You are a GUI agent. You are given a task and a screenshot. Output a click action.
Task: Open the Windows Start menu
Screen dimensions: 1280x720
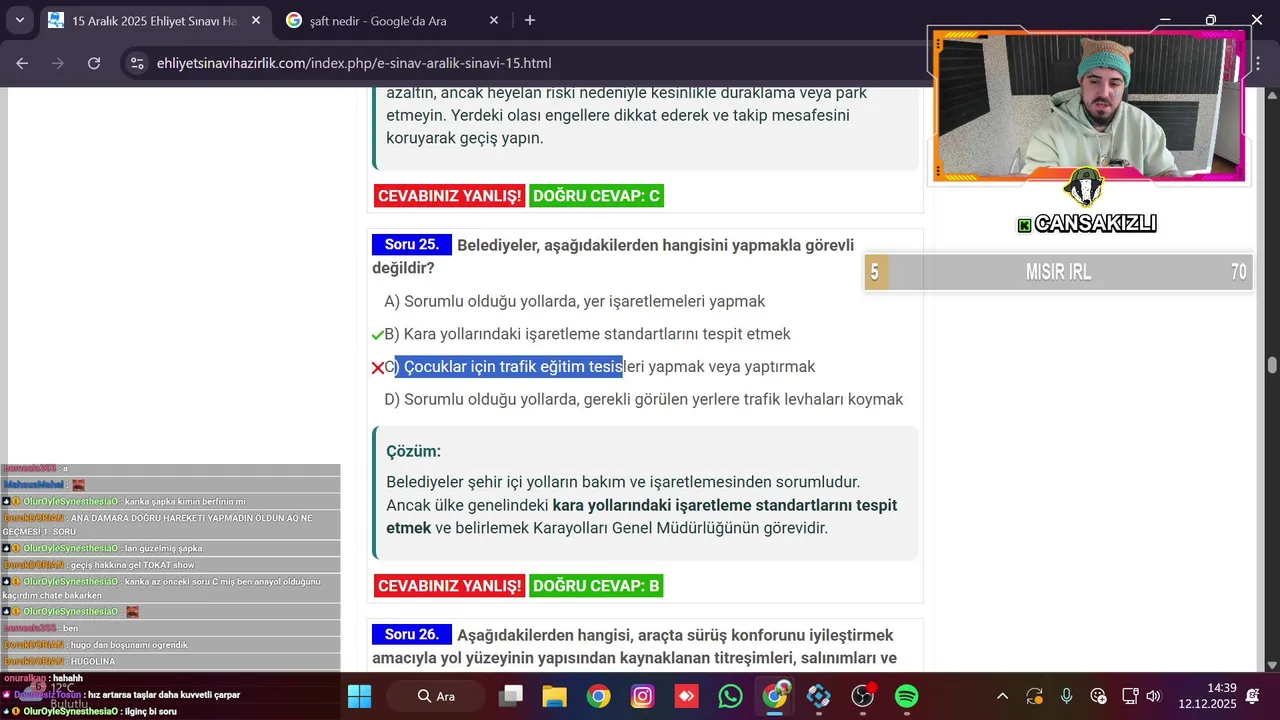(359, 696)
